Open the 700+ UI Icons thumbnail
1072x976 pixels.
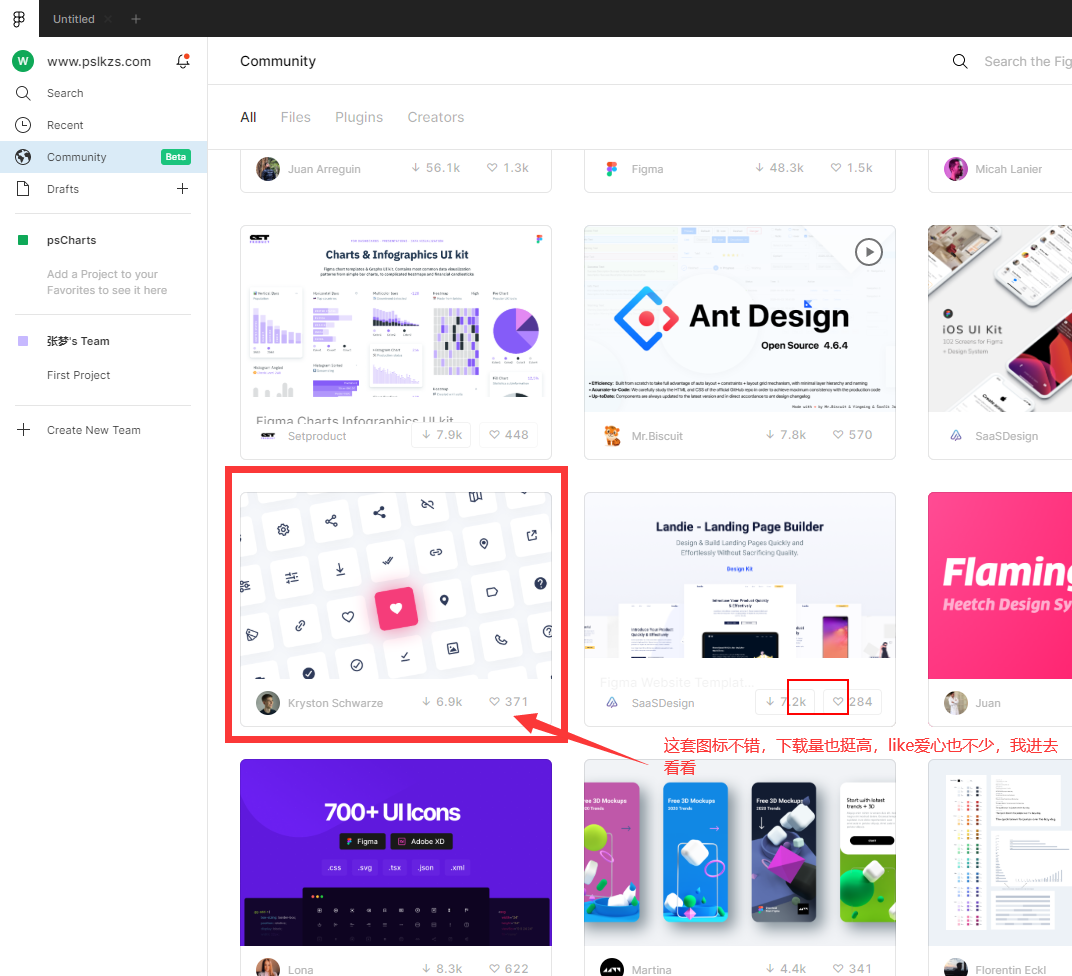396,852
